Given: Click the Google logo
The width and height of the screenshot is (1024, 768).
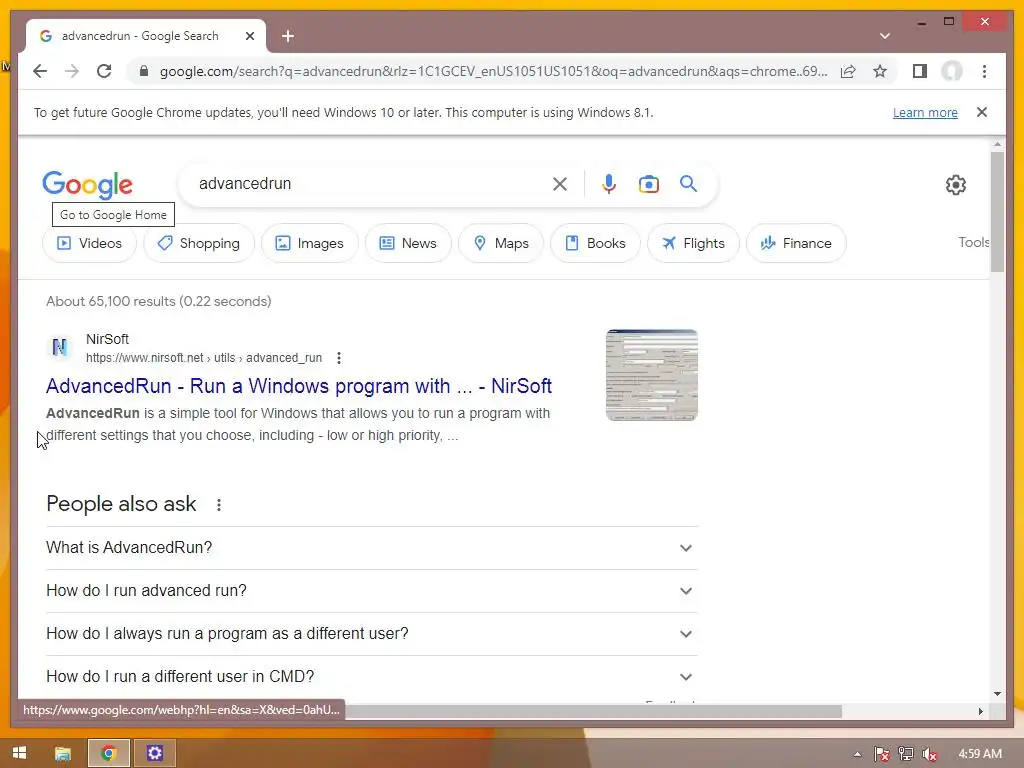Looking at the screenshot, I should tap(88, 185).
